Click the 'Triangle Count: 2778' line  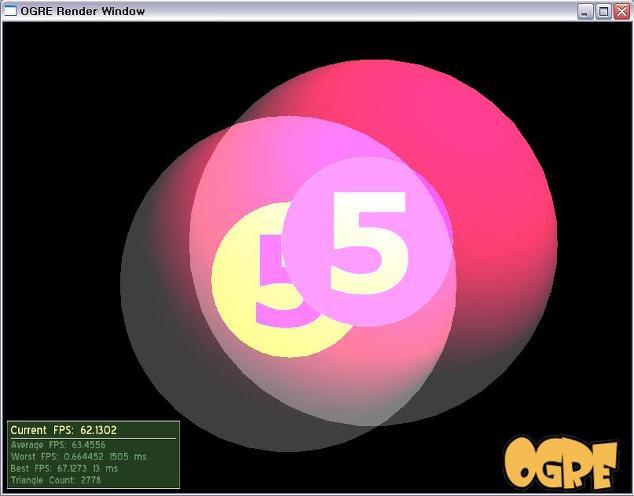pos(56,480)
